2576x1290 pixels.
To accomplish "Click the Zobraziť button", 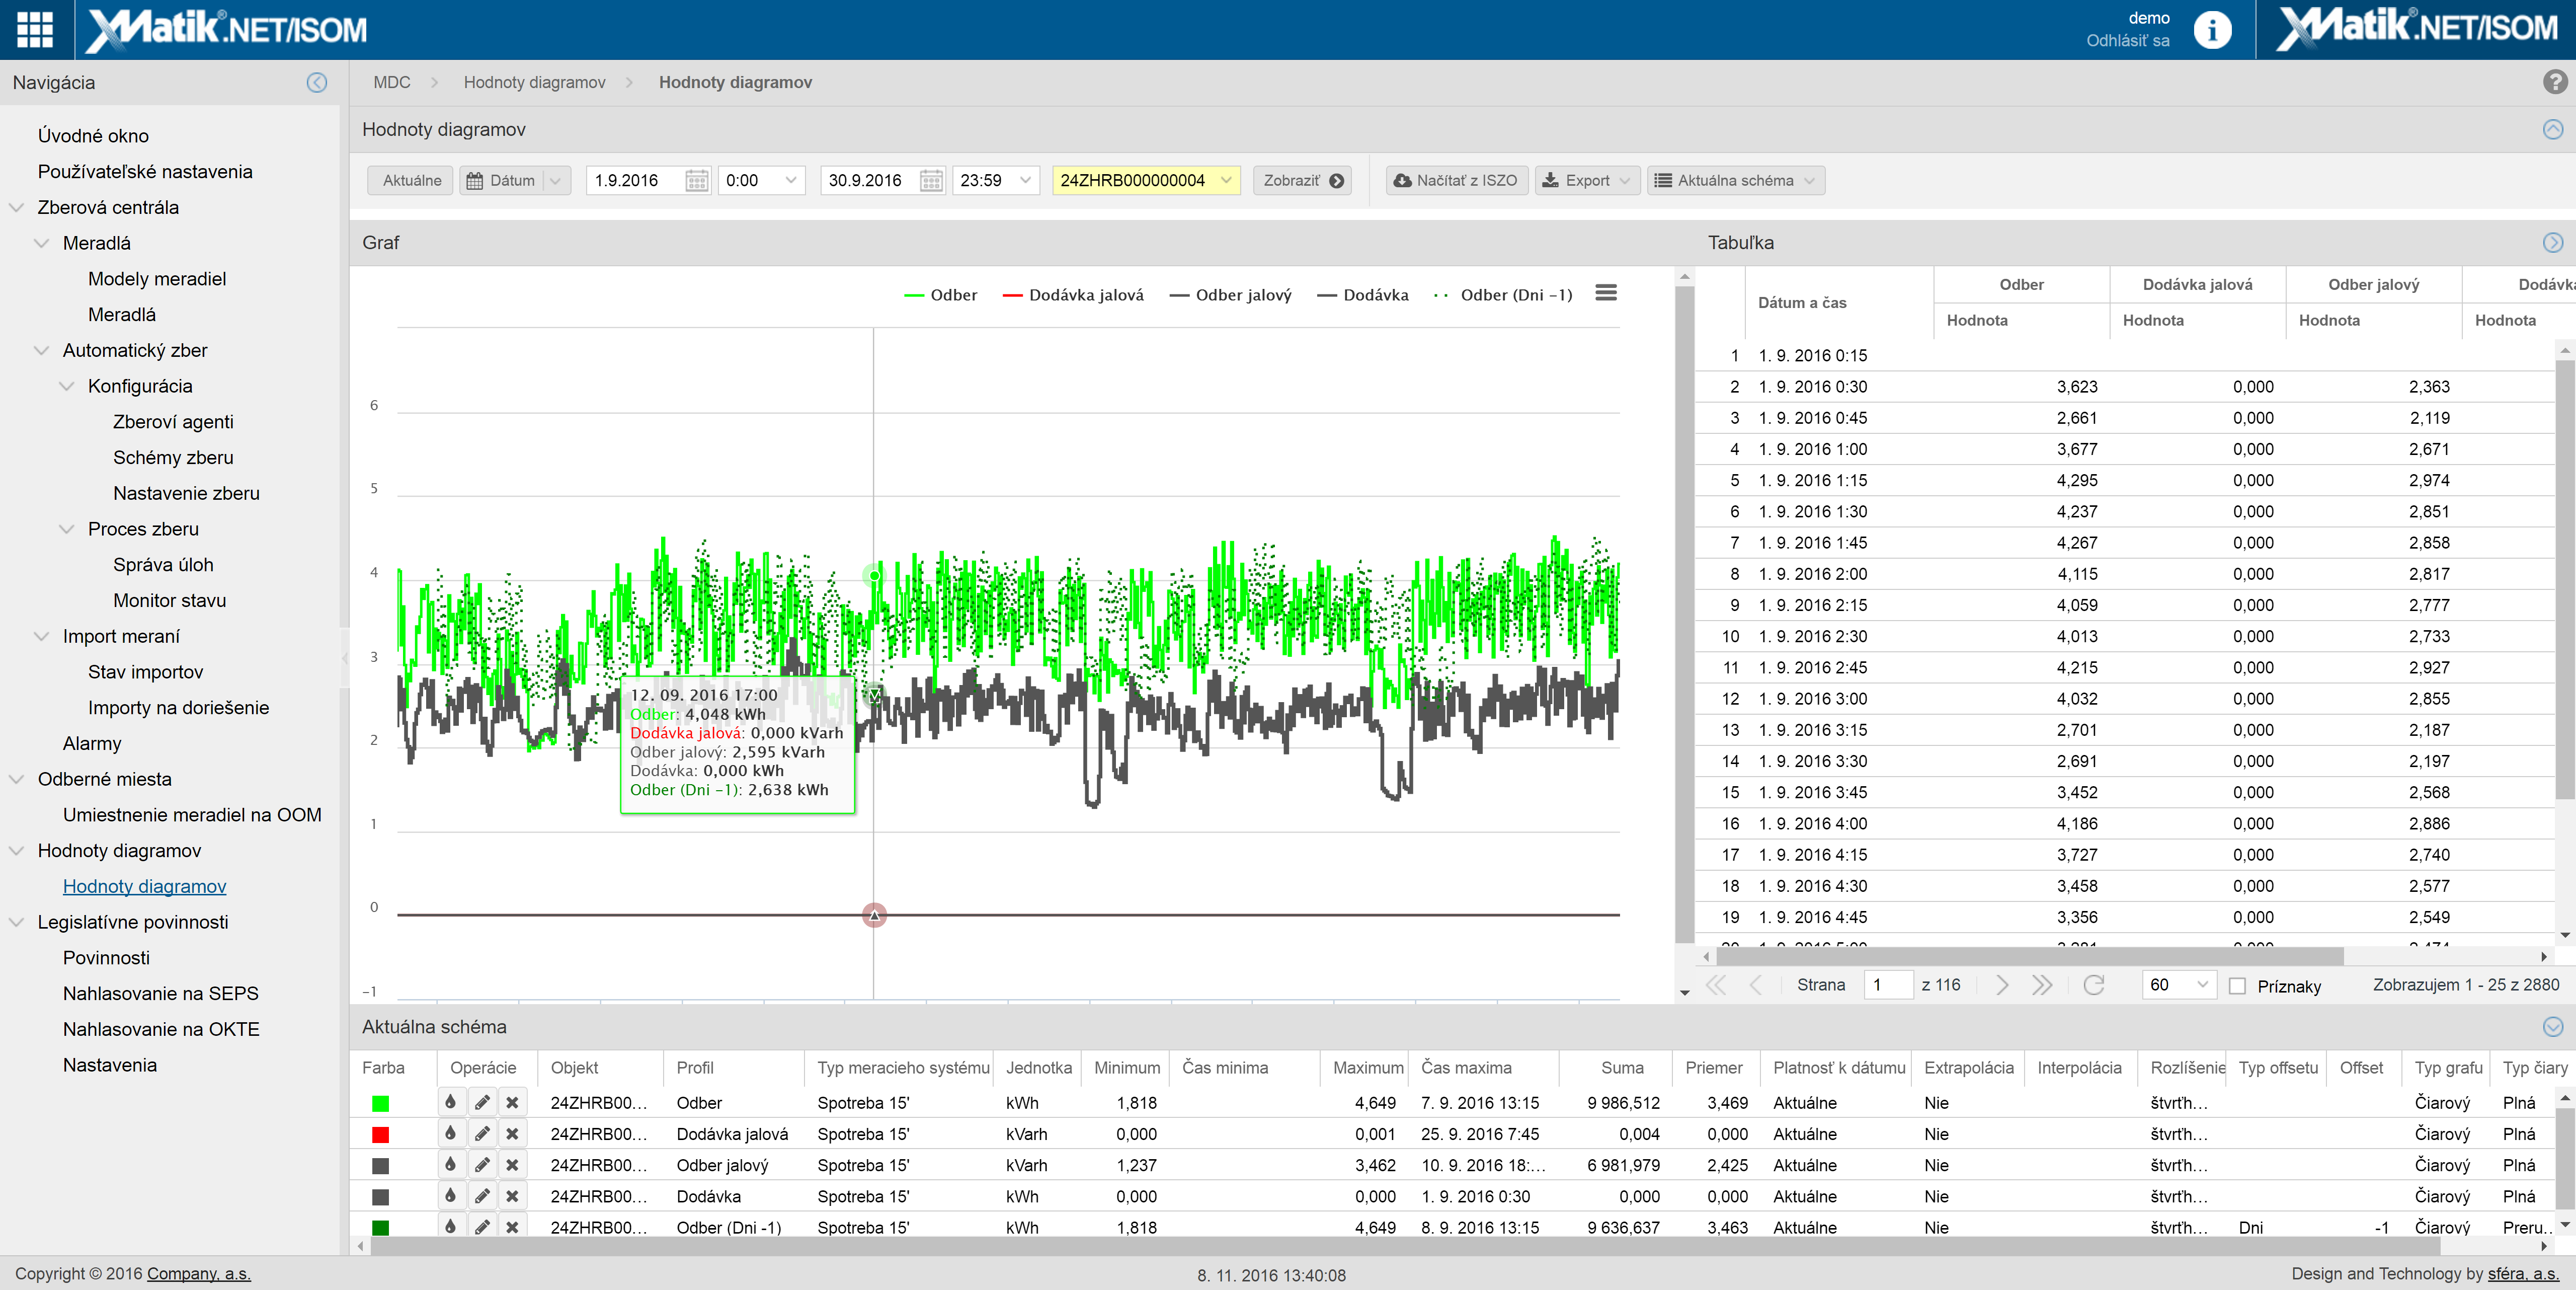I will [1302, 180].
